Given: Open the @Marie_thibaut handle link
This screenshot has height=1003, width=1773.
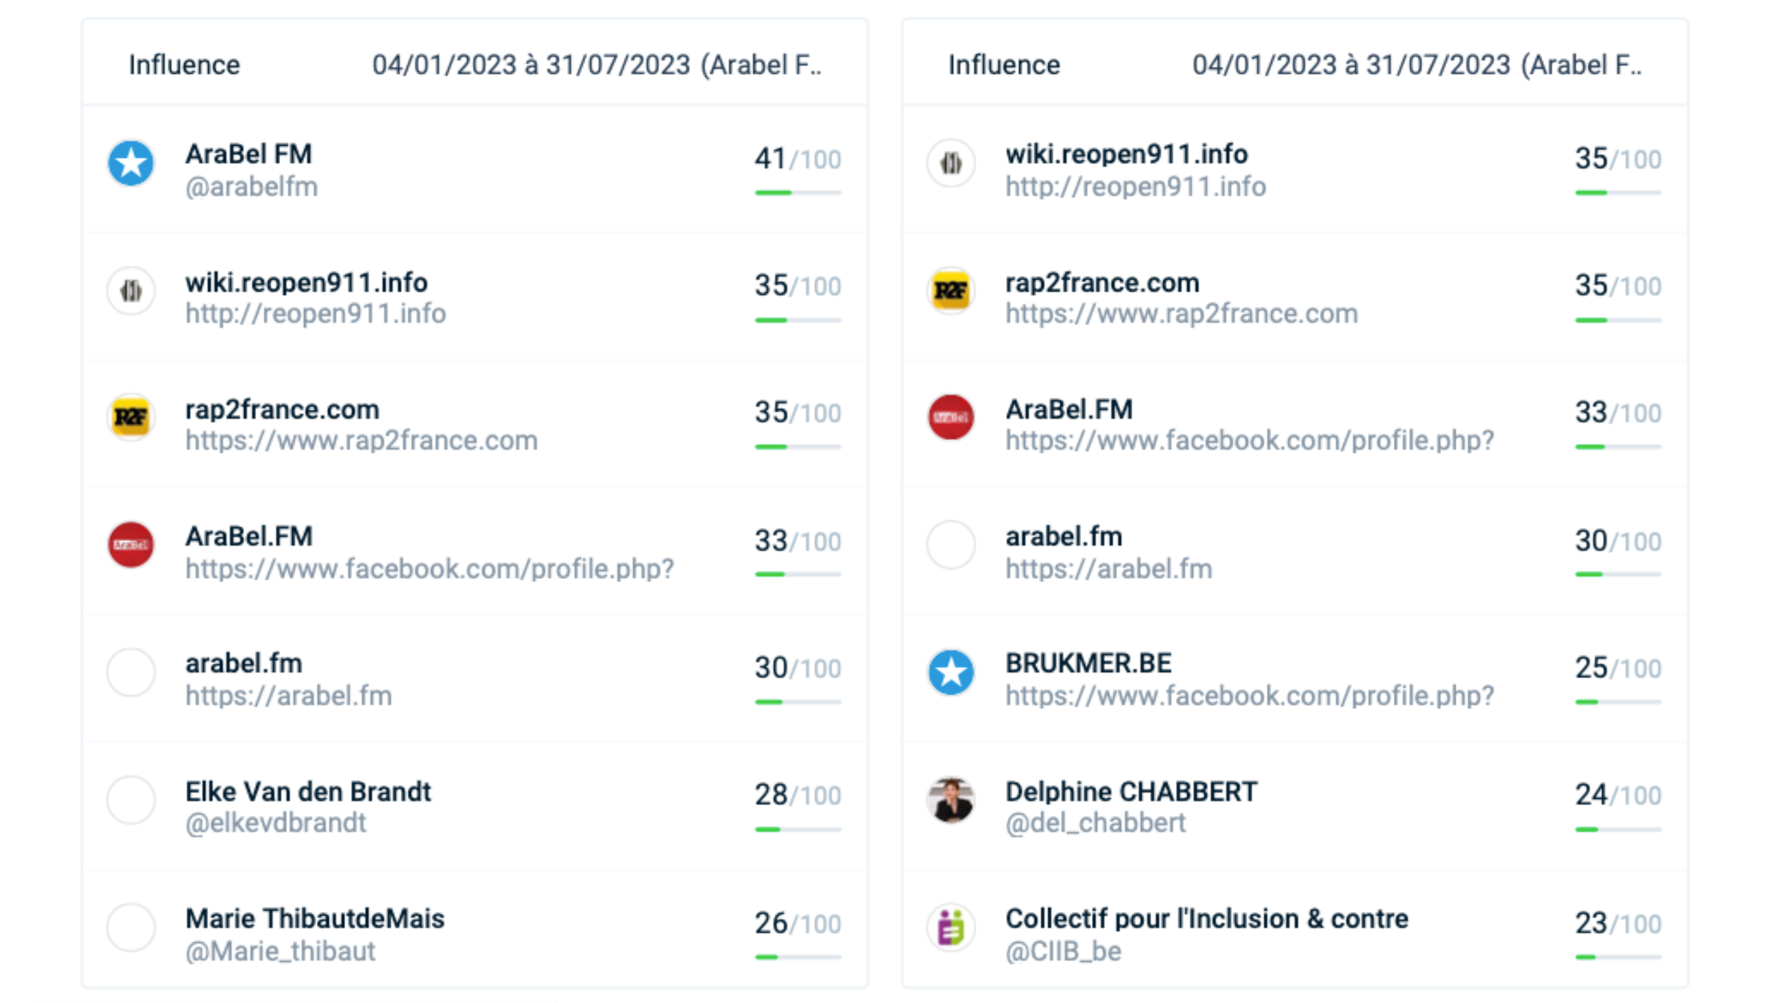Looking at the screenshot, I should [x=280, y=951].
